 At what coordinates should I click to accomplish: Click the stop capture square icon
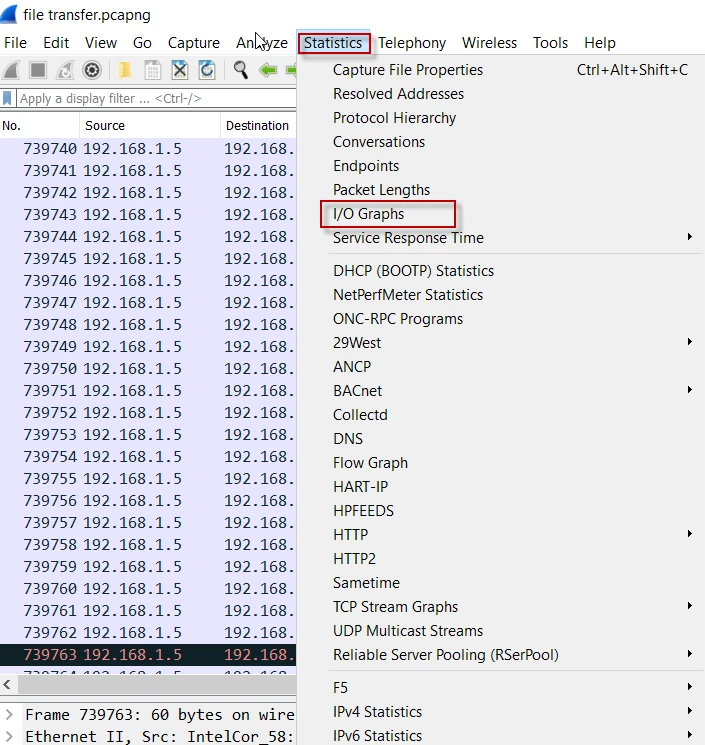tap(38, 70)
